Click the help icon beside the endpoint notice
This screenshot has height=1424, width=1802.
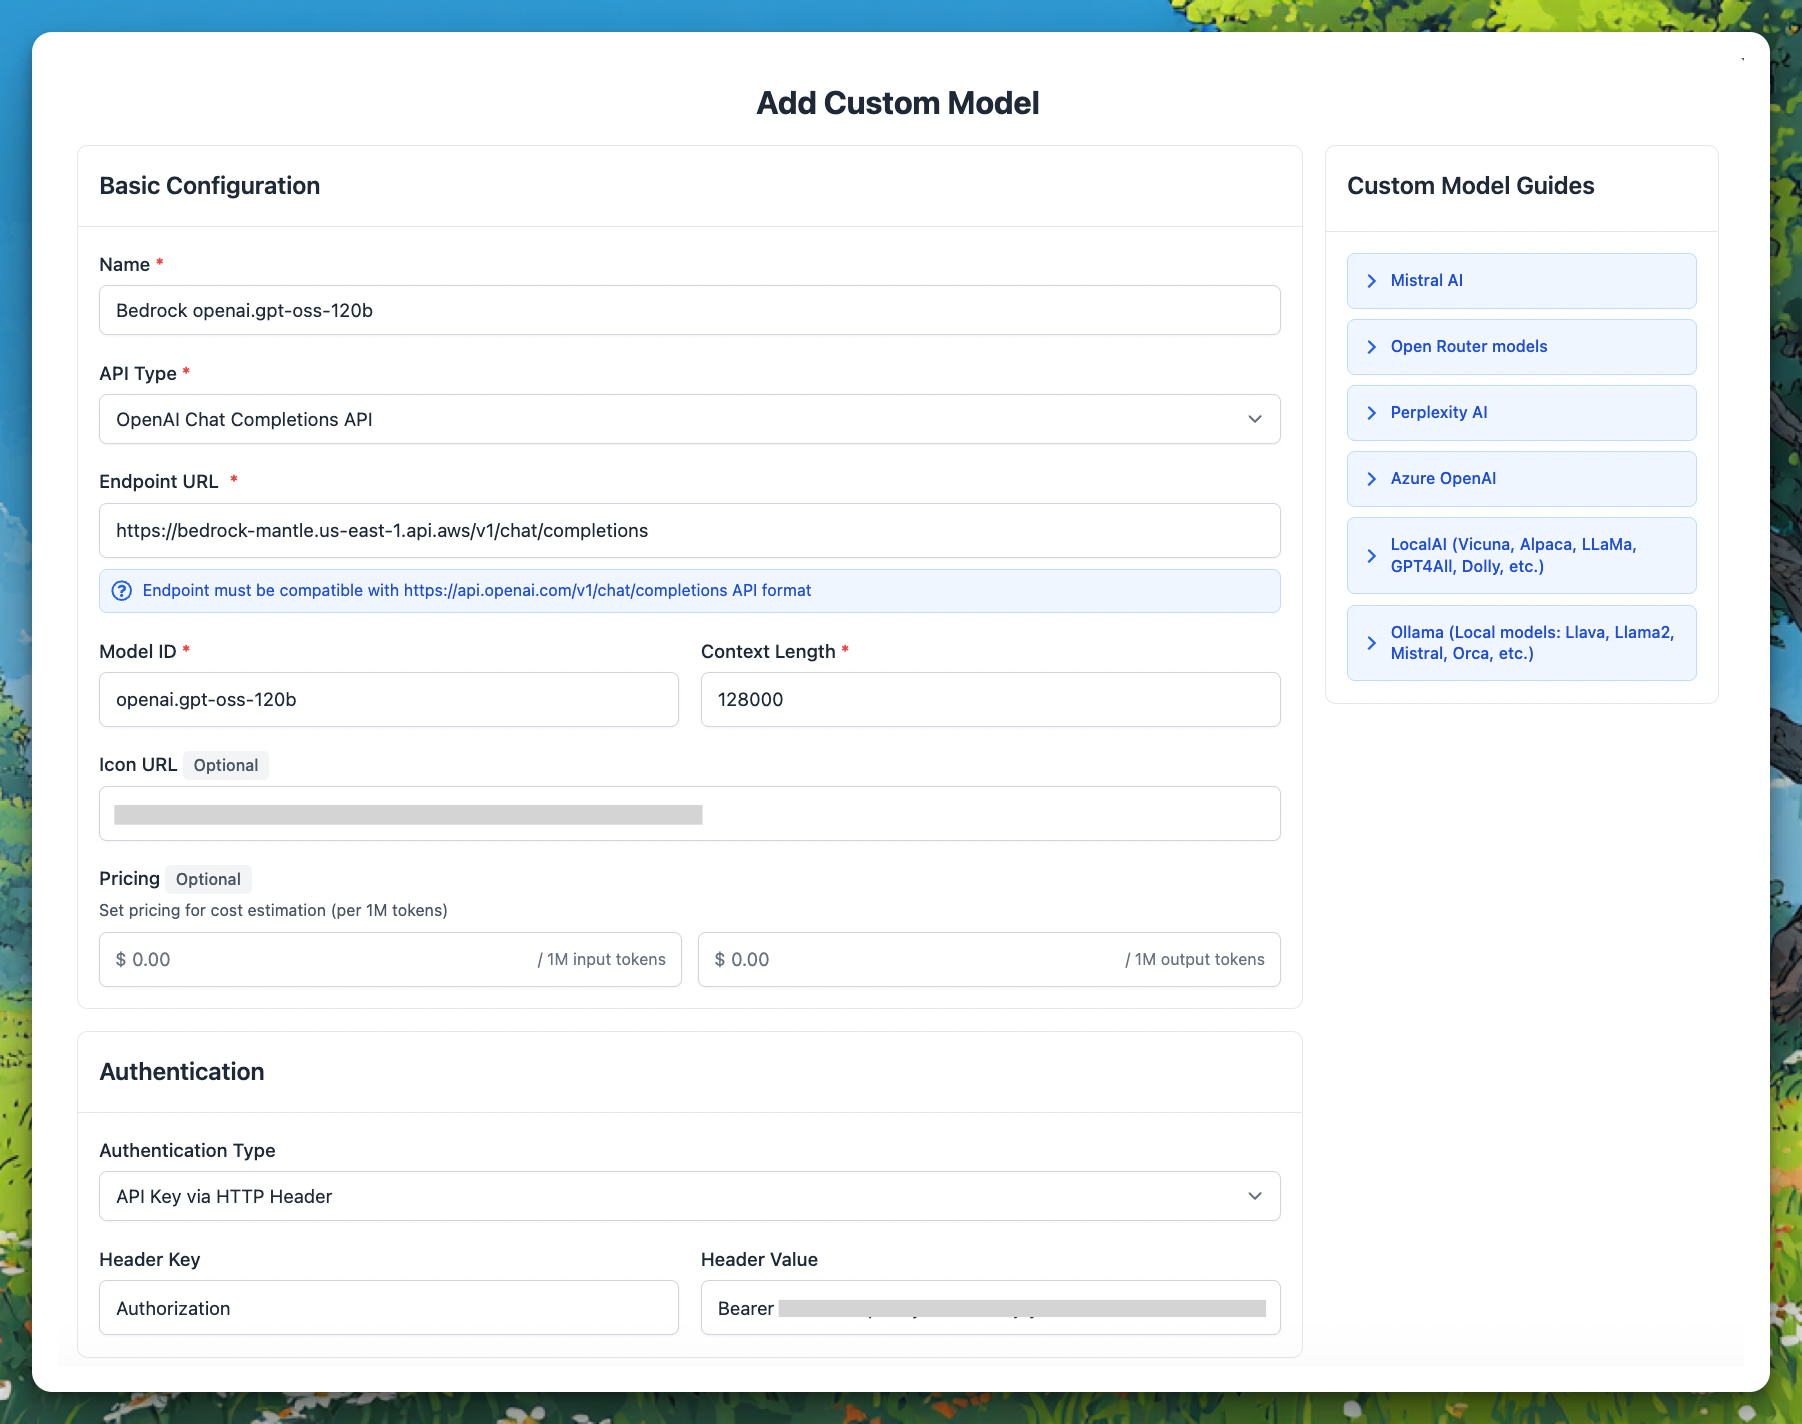pos(122,591)
